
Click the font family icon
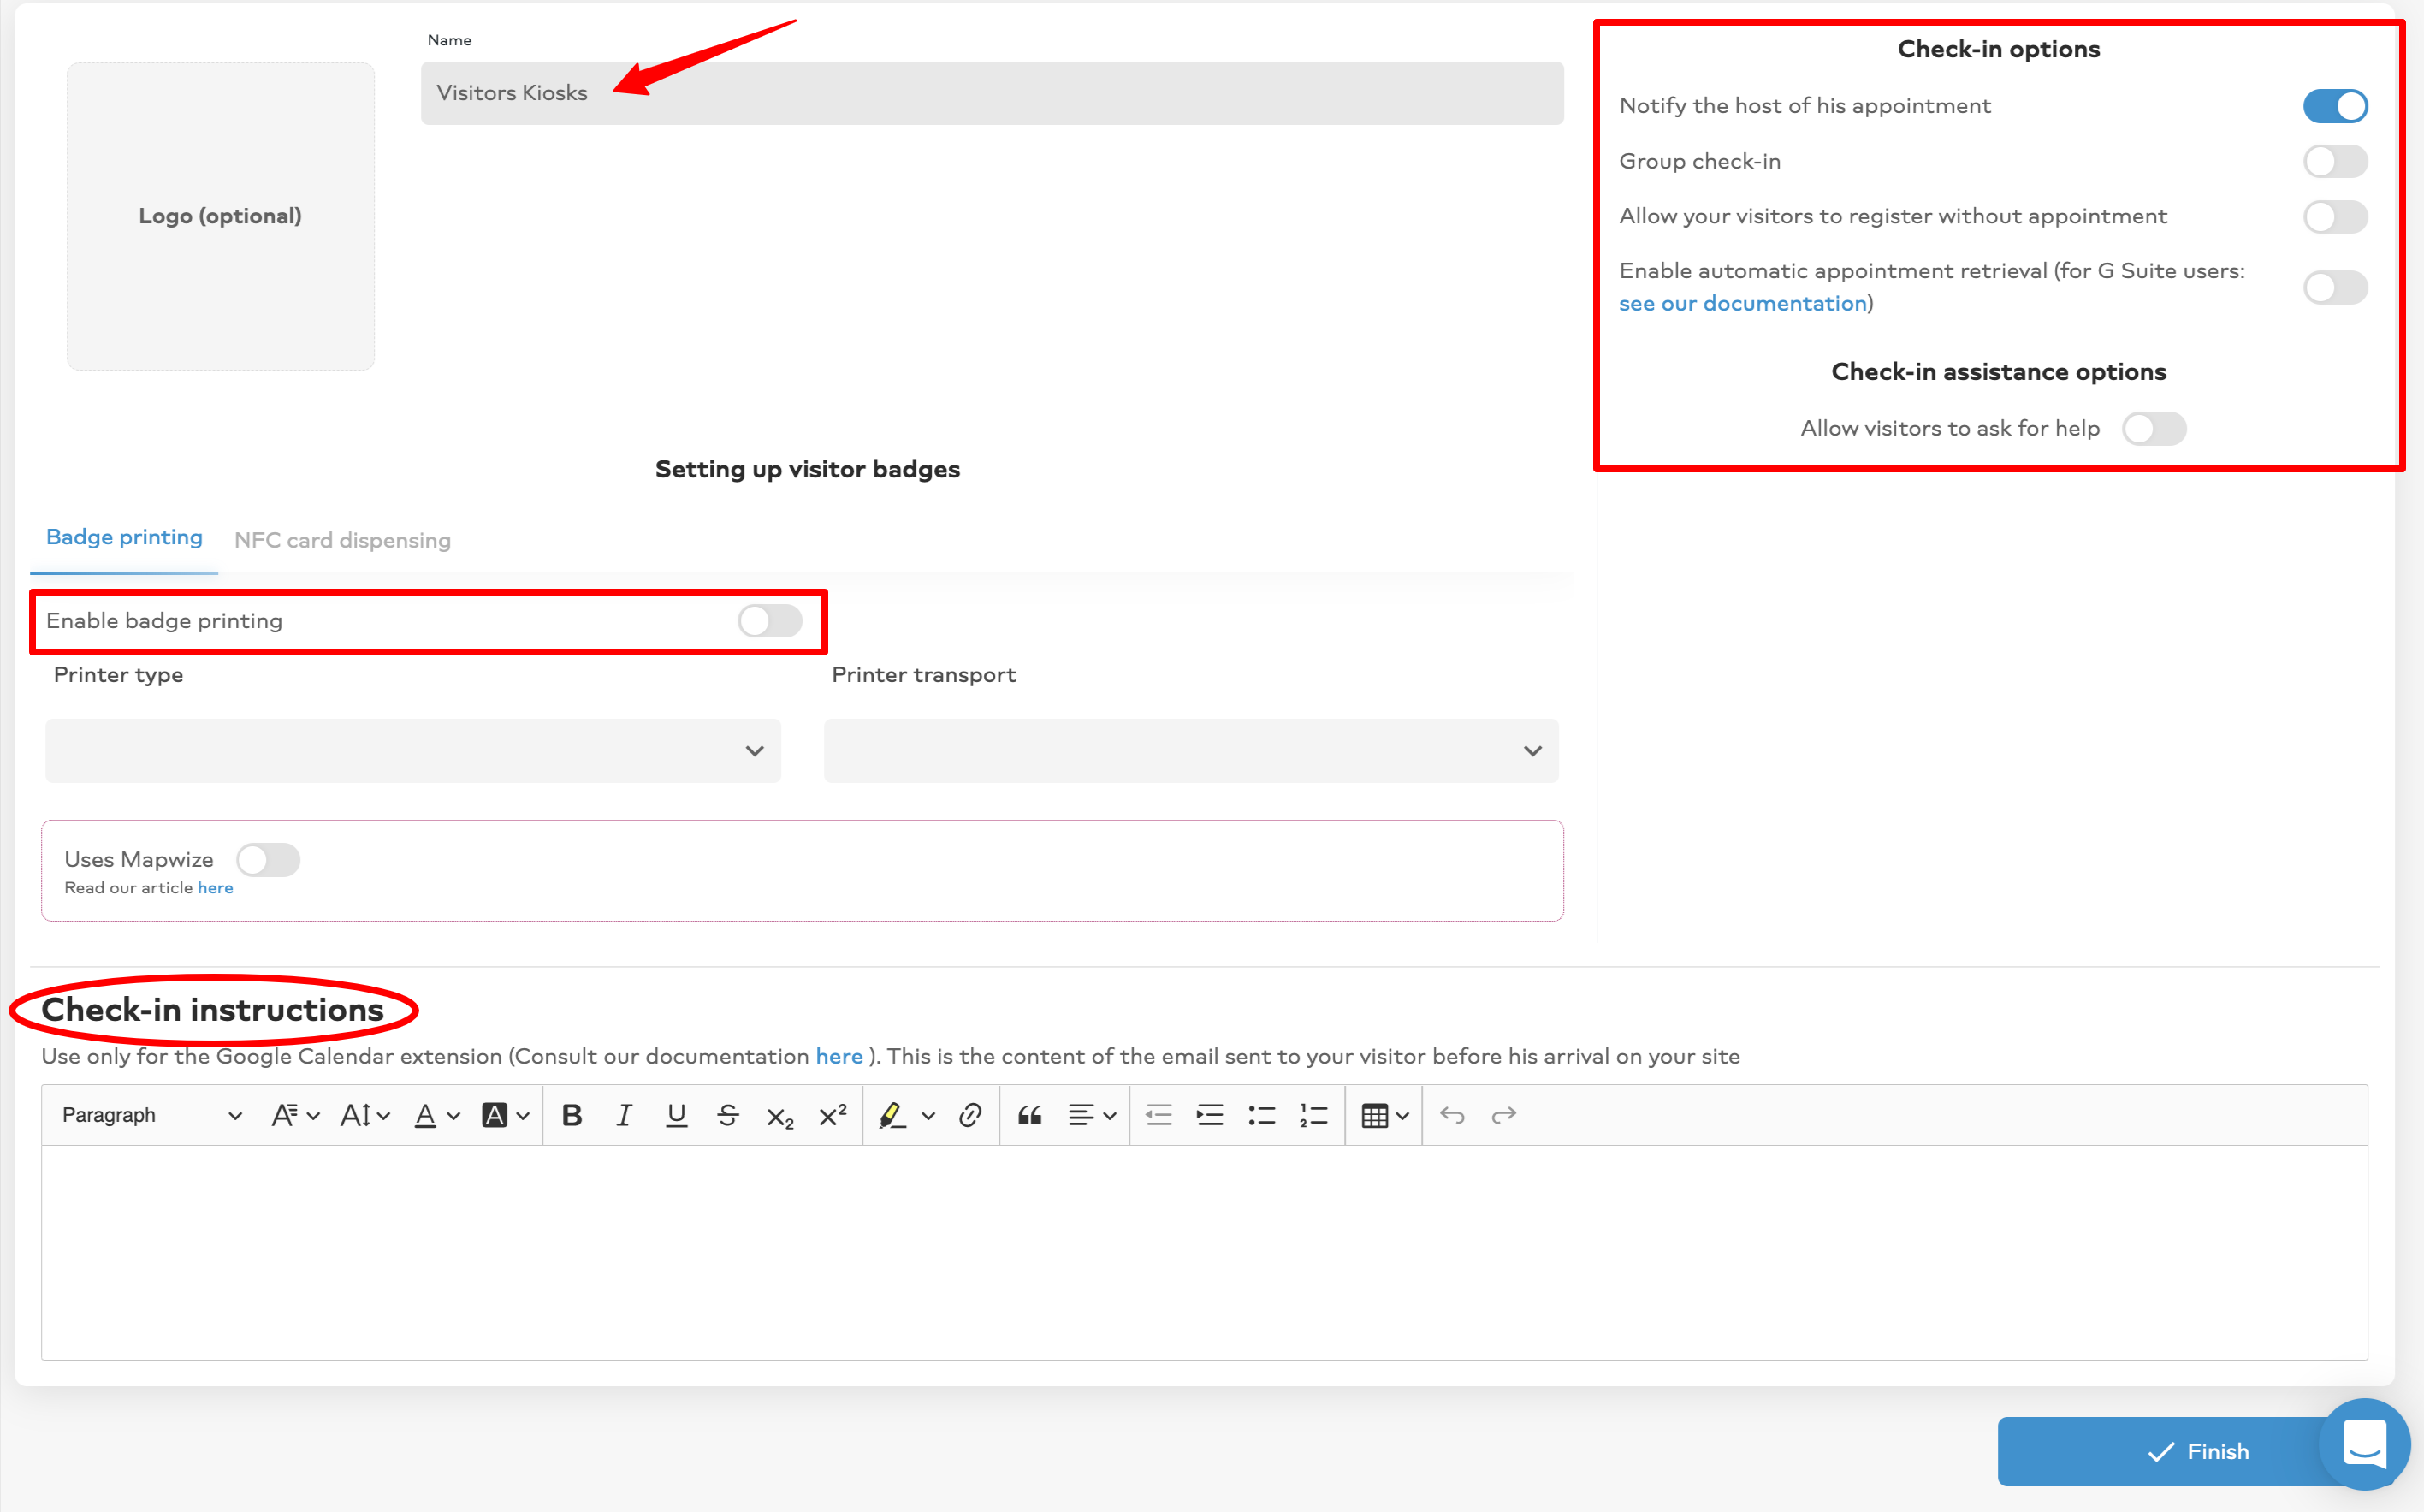click(x=284, y=1115)
